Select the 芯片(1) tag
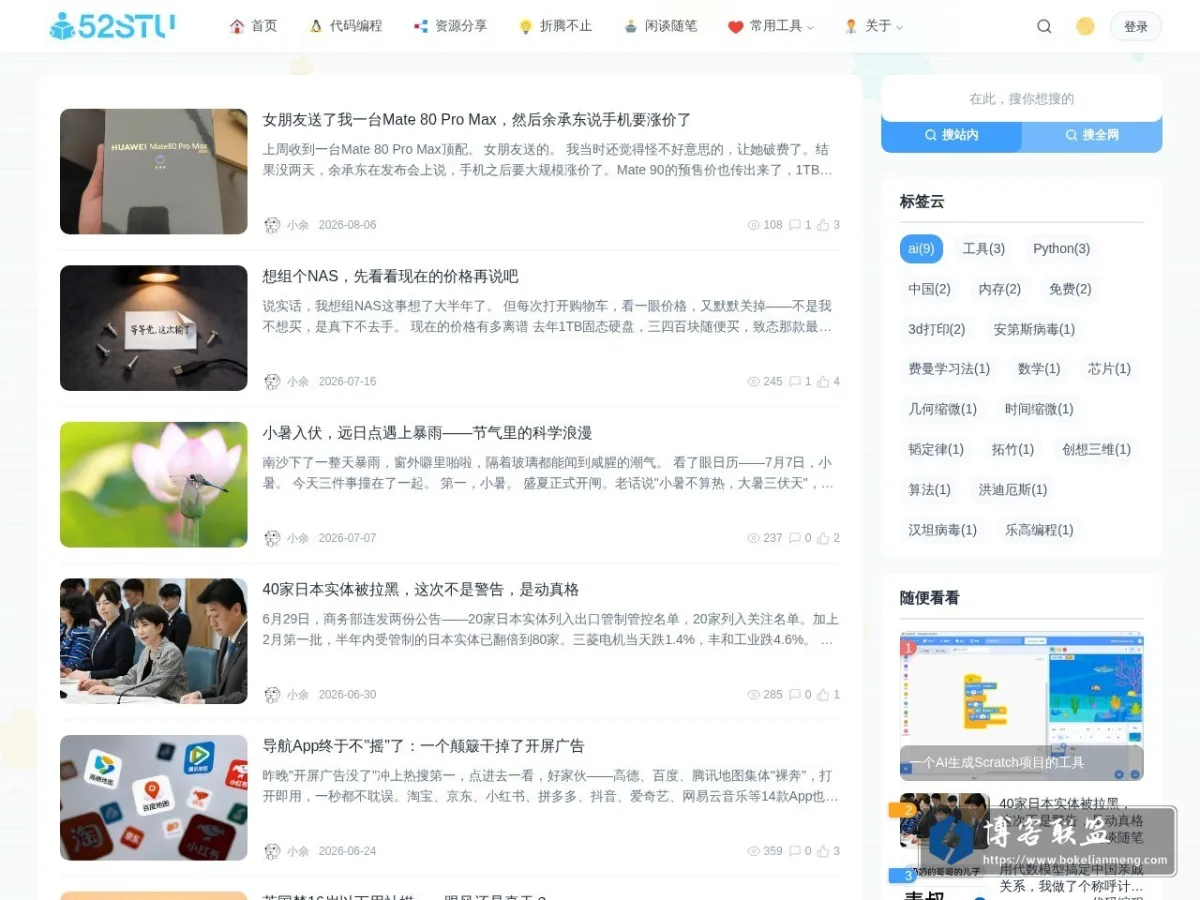Screen dimensions: 1200x900 pyautogui.click(x=1109, y=369)
